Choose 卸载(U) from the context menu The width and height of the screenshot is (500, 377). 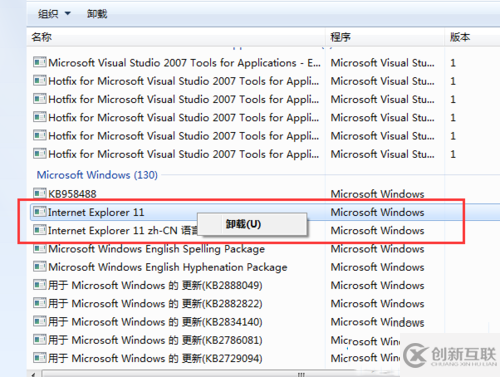coord(252,224)
